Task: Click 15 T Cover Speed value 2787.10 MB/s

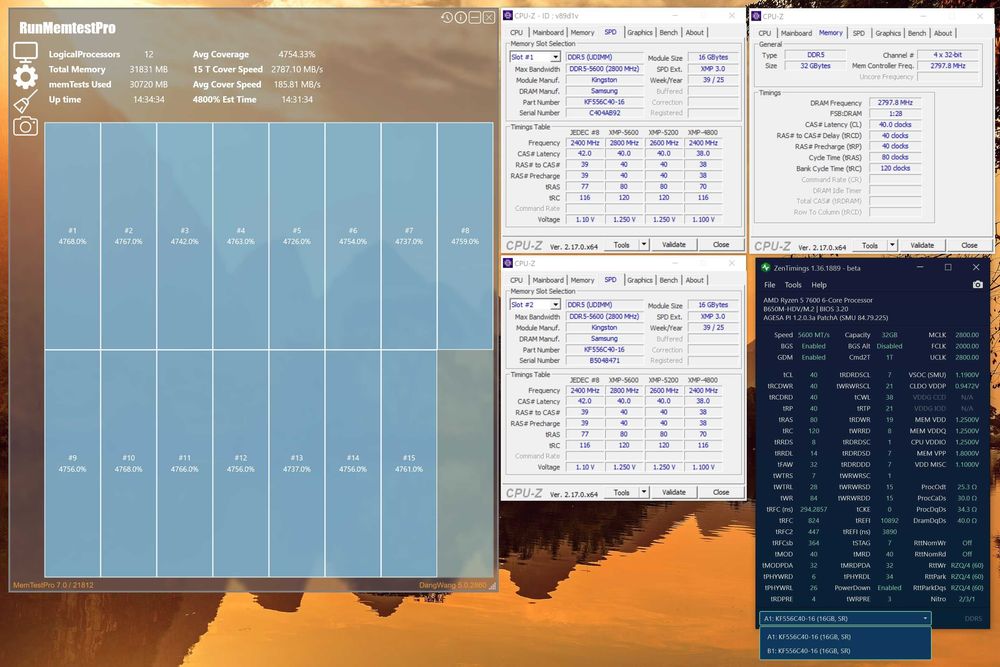Action: [x=297, y=69]
